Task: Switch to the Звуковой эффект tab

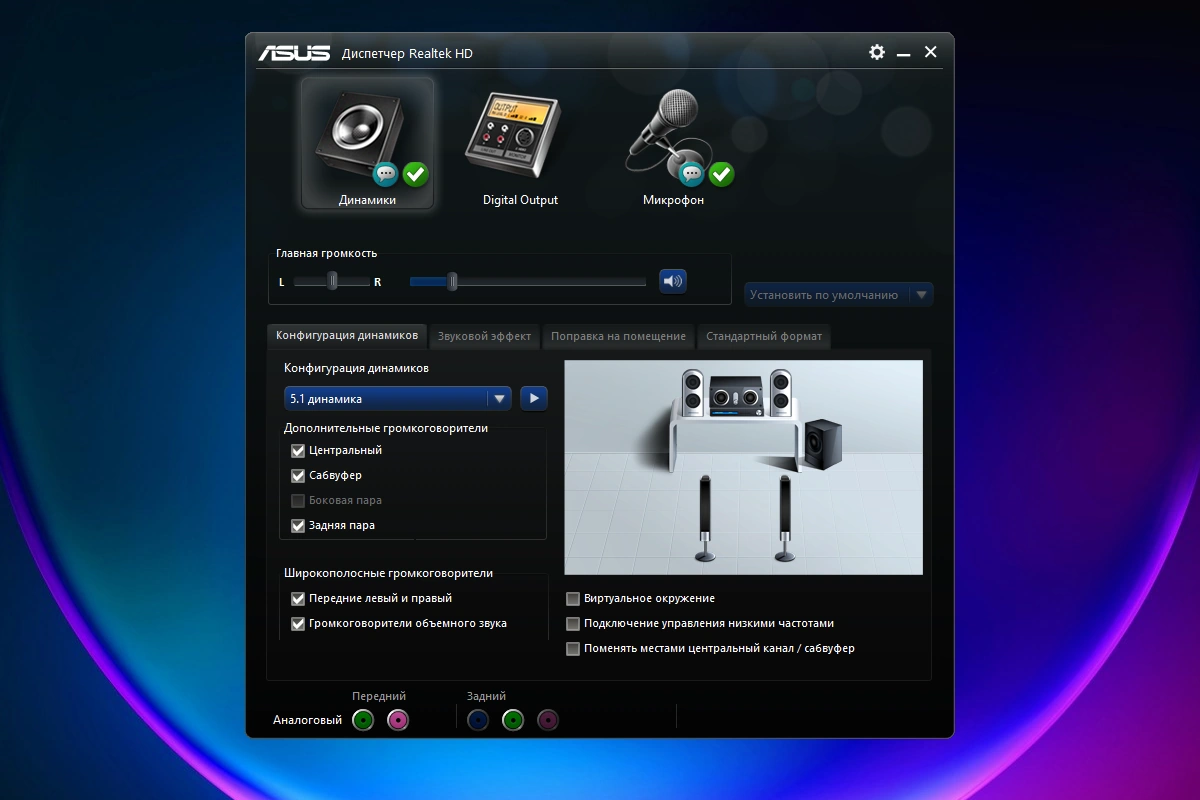Action: click(x=484, y=336)
